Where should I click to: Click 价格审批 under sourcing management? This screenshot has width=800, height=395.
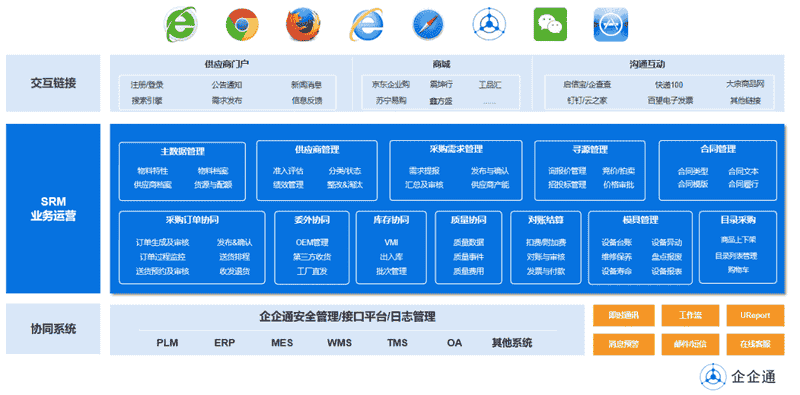(x=618, y=185)
